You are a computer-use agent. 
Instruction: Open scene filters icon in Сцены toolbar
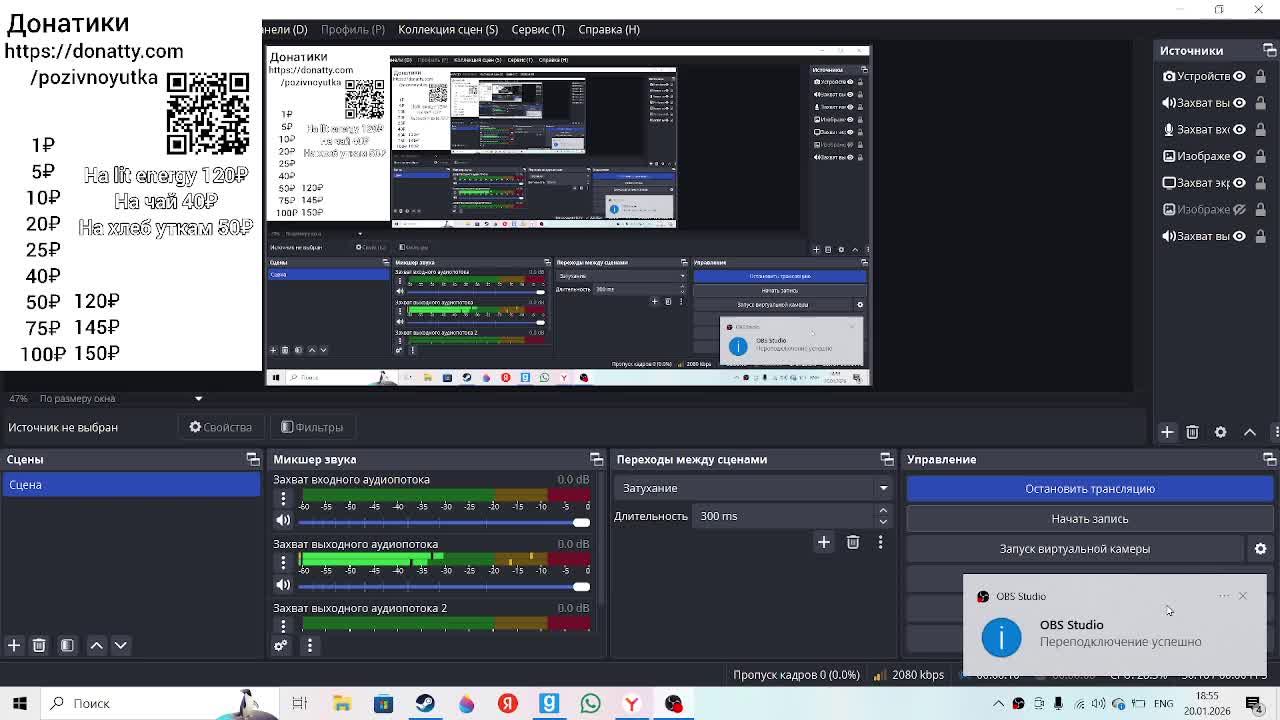coord(67,646)
